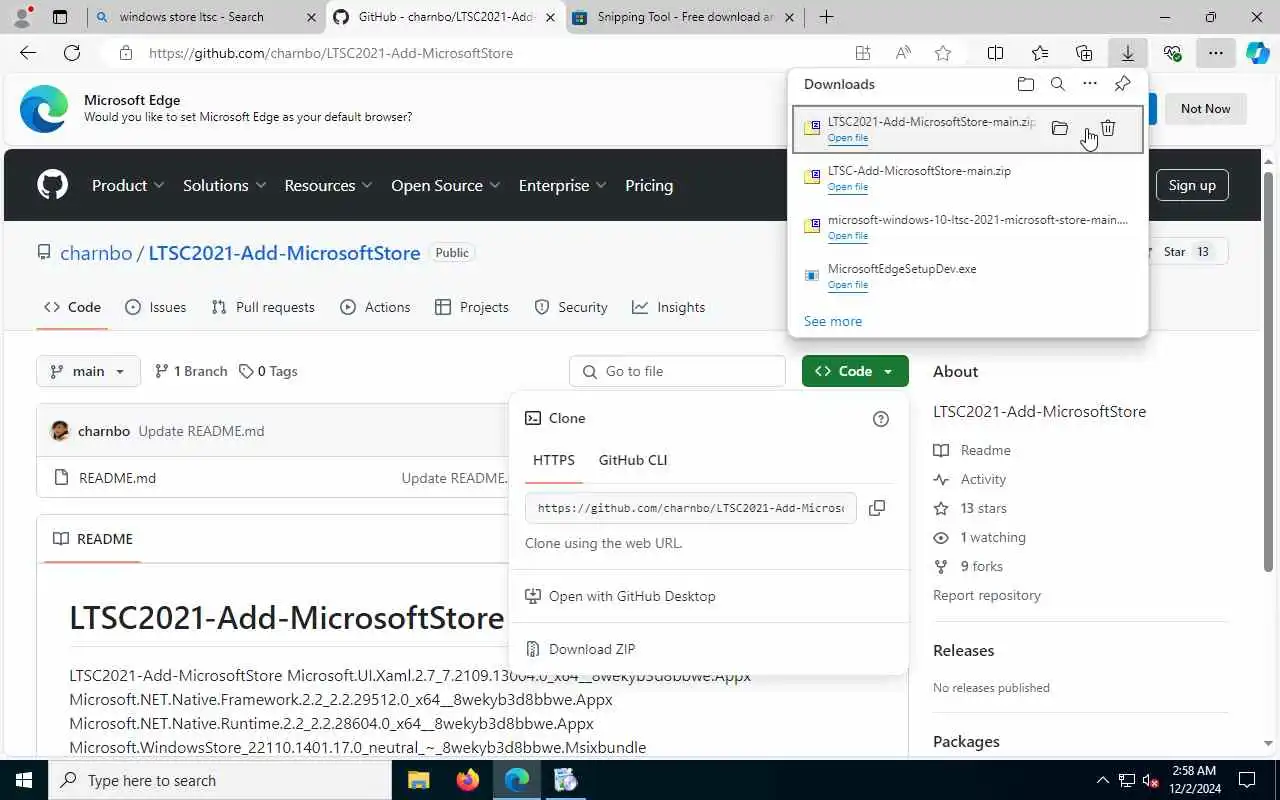Viewport: 1280px width, 800px height.
Task: Expand the Enterprise menu
Action: (563, 185)
